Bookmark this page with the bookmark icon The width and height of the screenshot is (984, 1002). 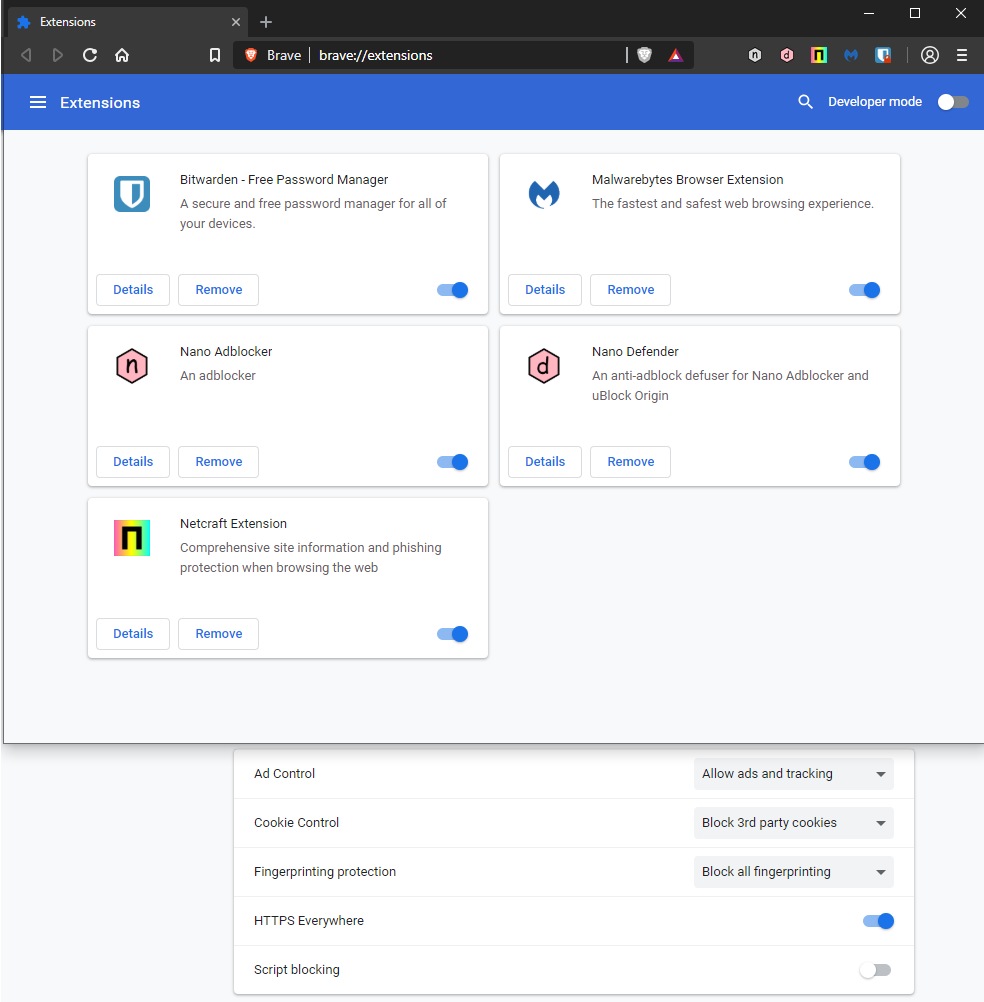[x=215, y=55]
